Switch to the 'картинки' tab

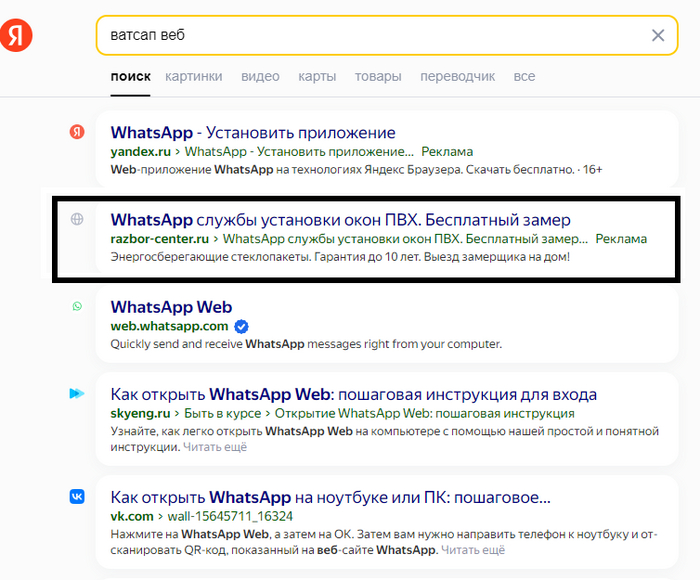point(194,76)
